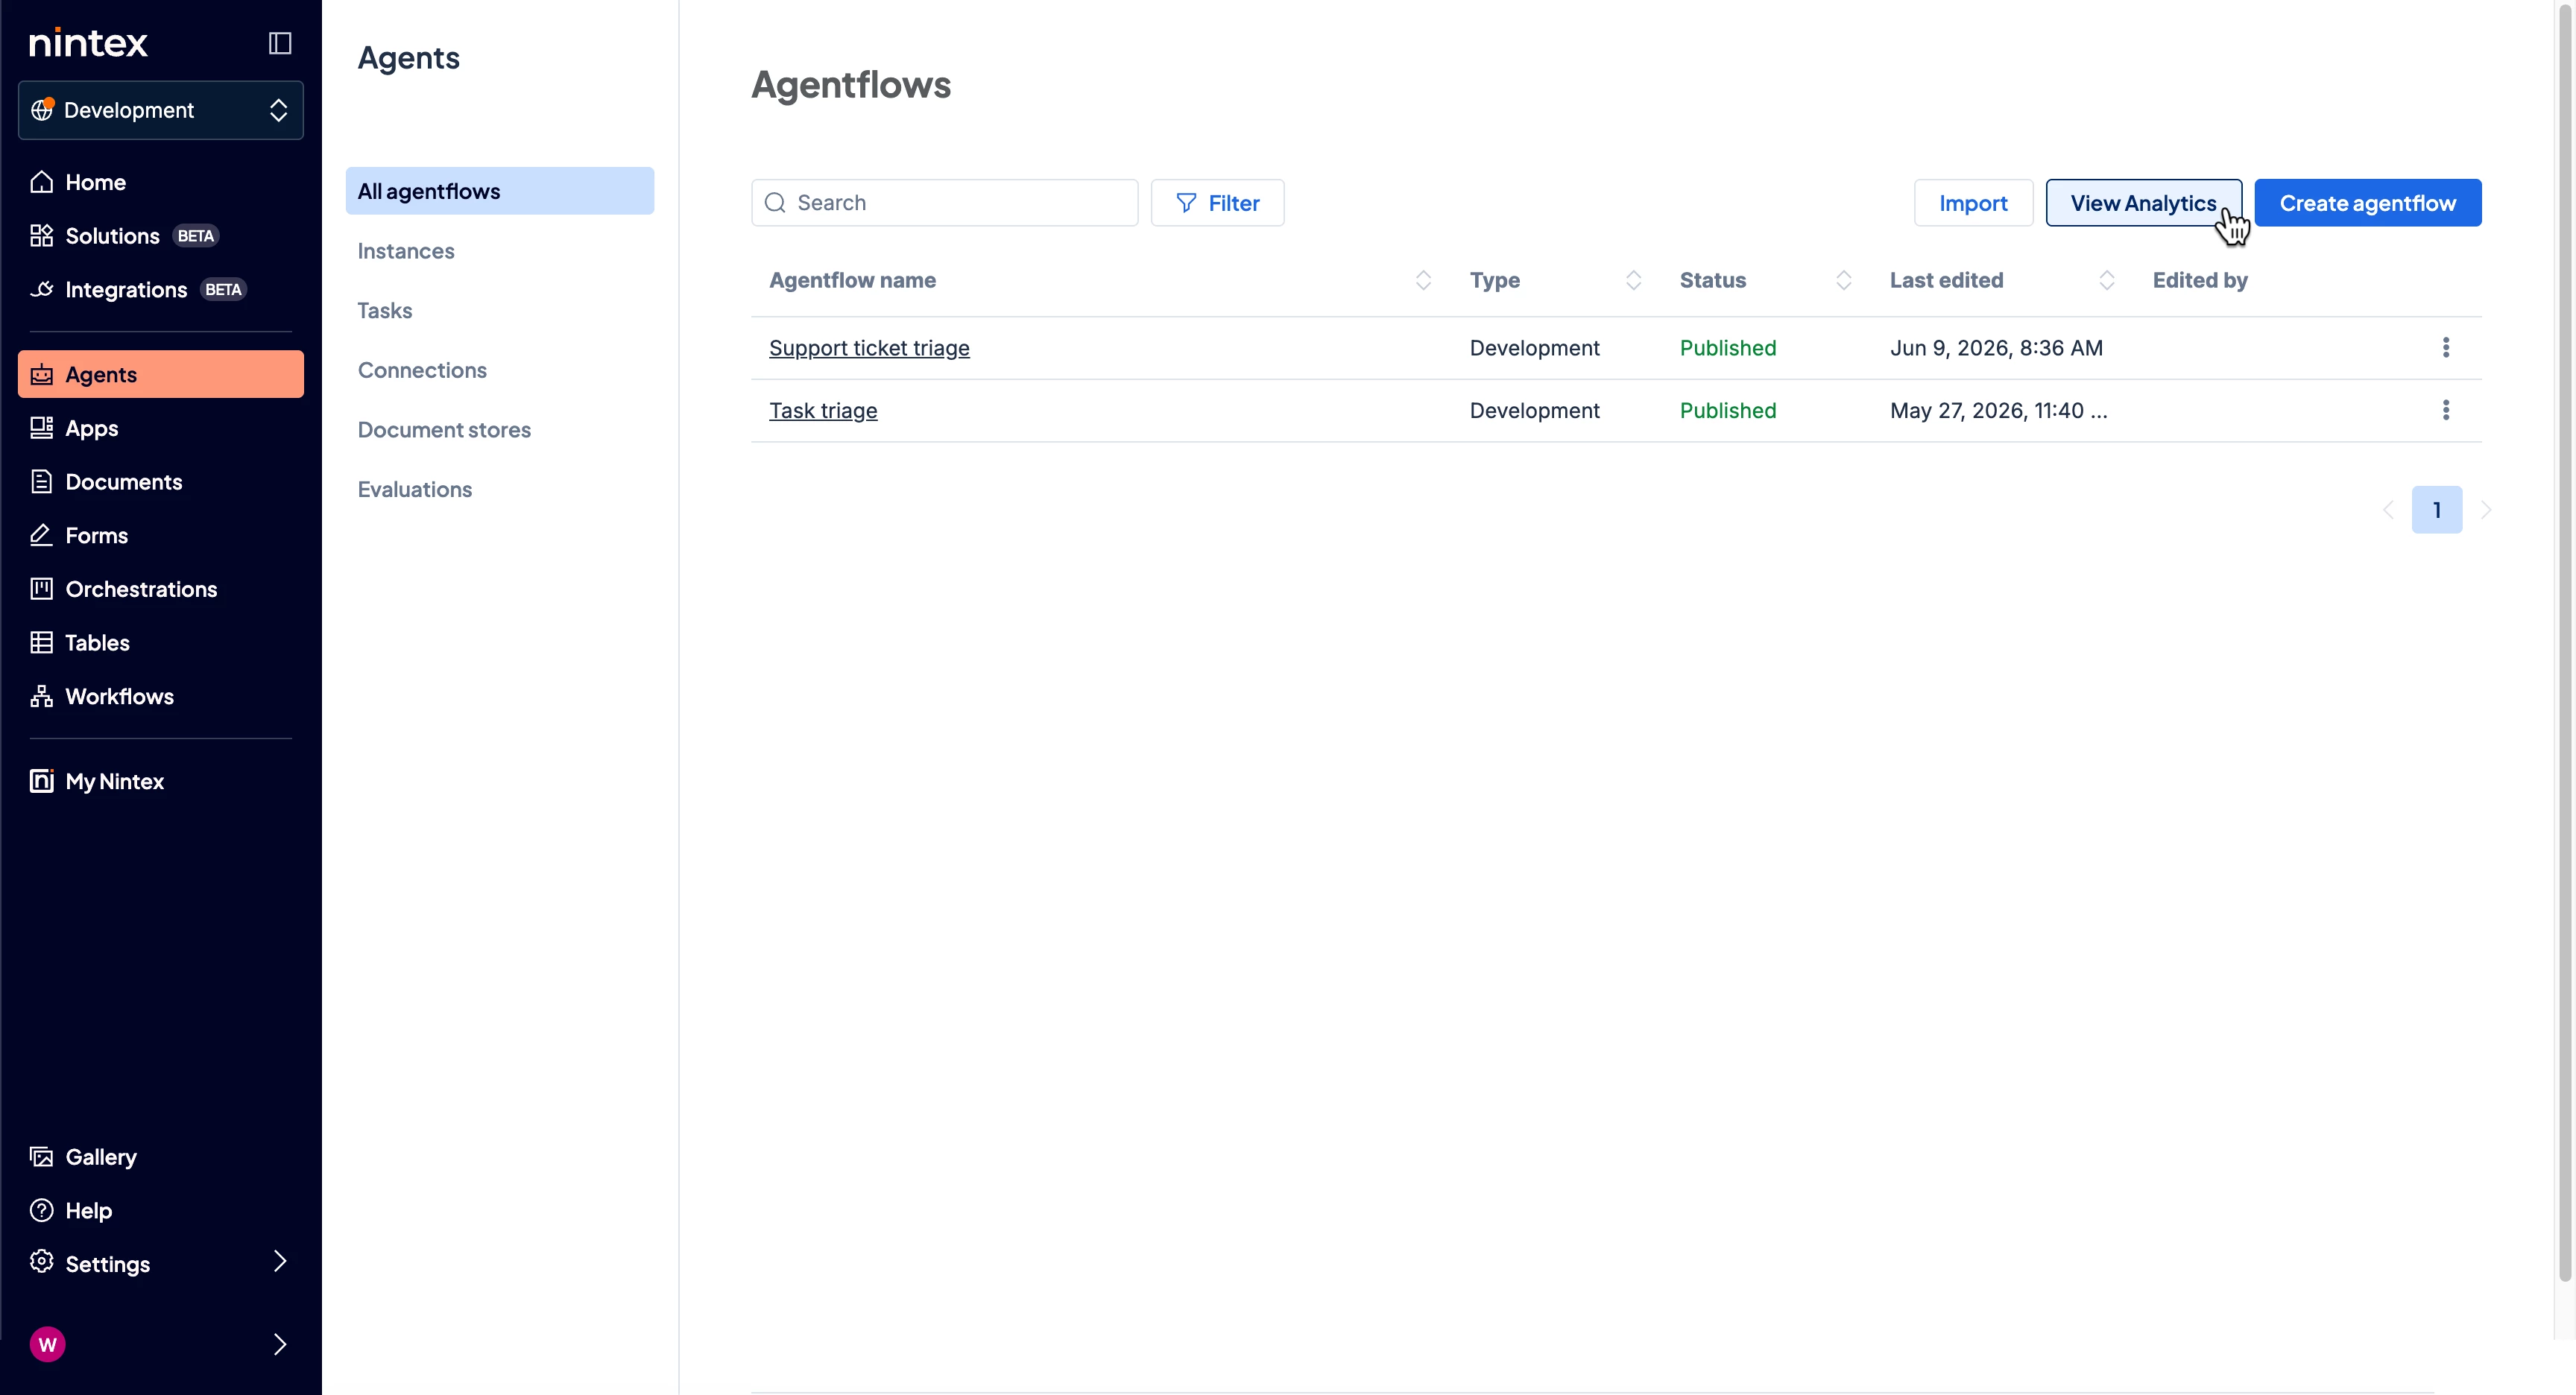Sort by Agentflow name column
This screenshot has height=1395, width=2576.
point(1423,281)
